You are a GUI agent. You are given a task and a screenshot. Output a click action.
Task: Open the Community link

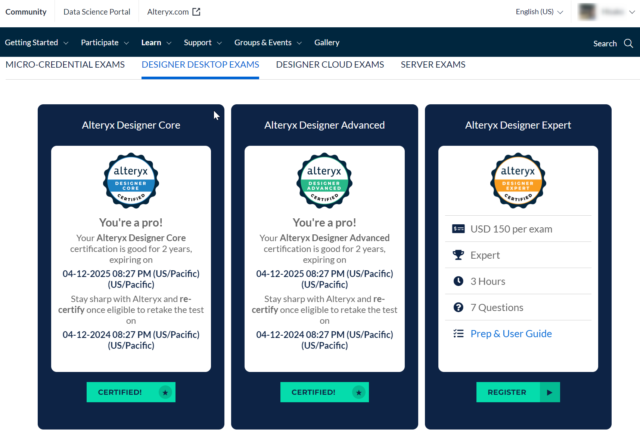(26, 12)
